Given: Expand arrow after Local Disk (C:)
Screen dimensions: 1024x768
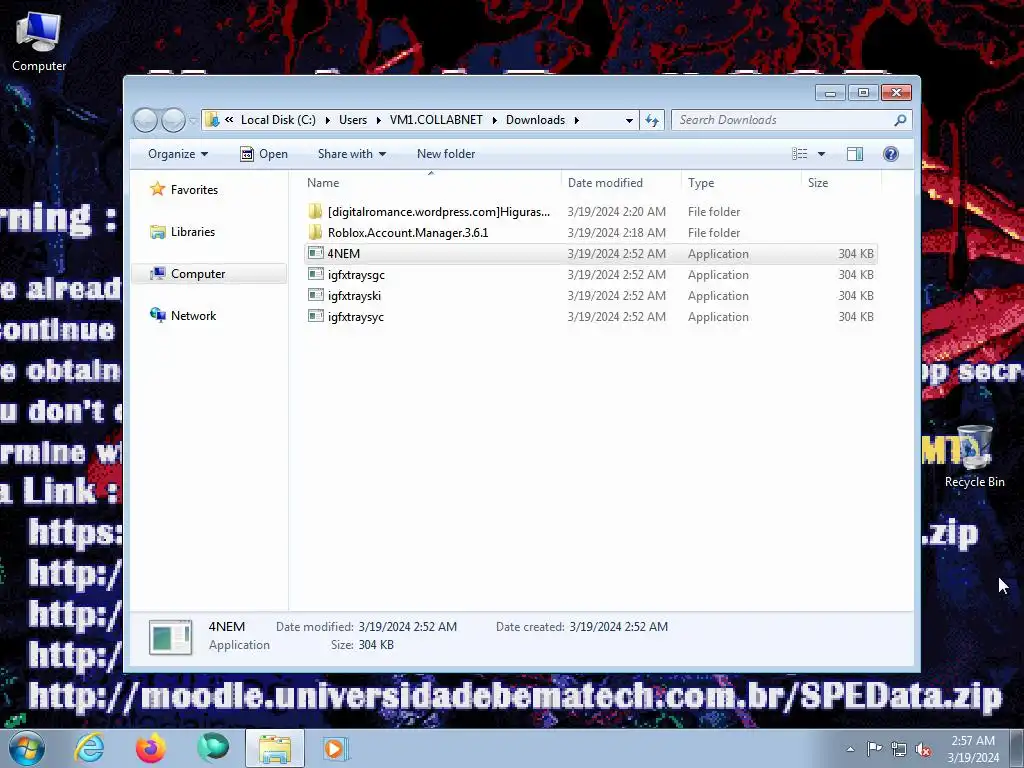Looking at the screenshot, I should (x=328, y=120).
